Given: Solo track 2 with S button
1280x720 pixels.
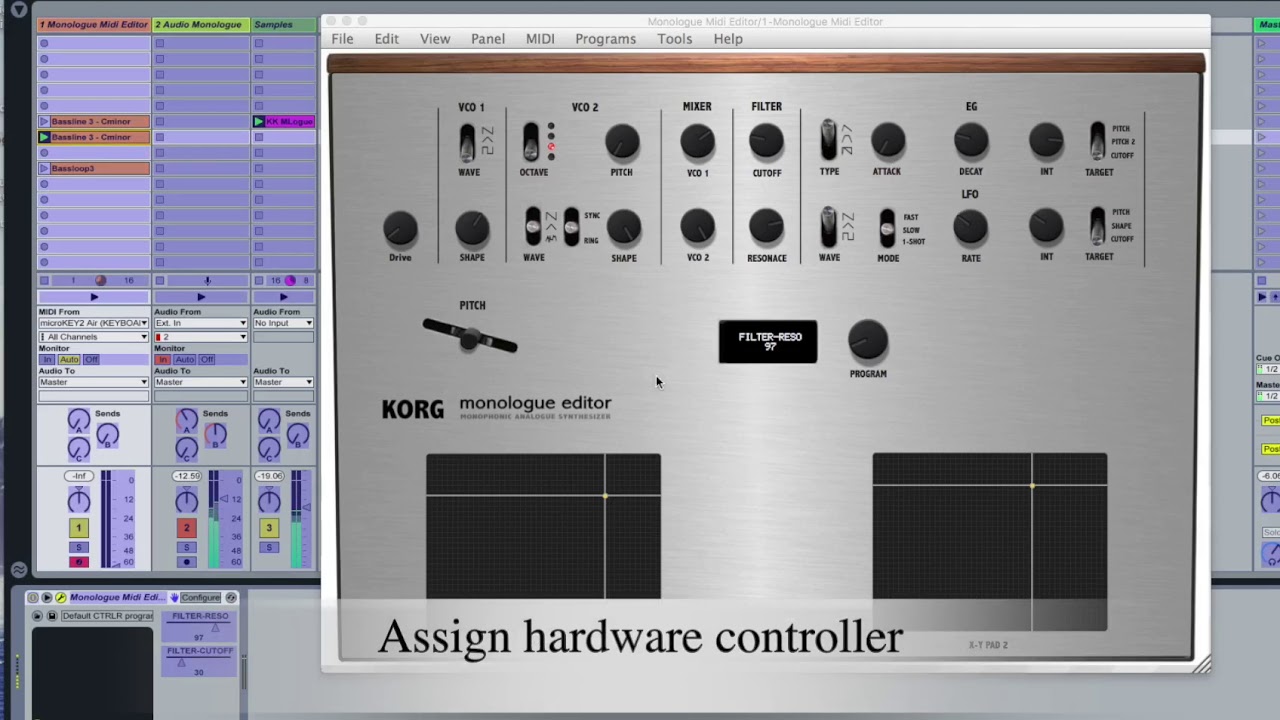Looking at the screenshot, I should 186,547.
